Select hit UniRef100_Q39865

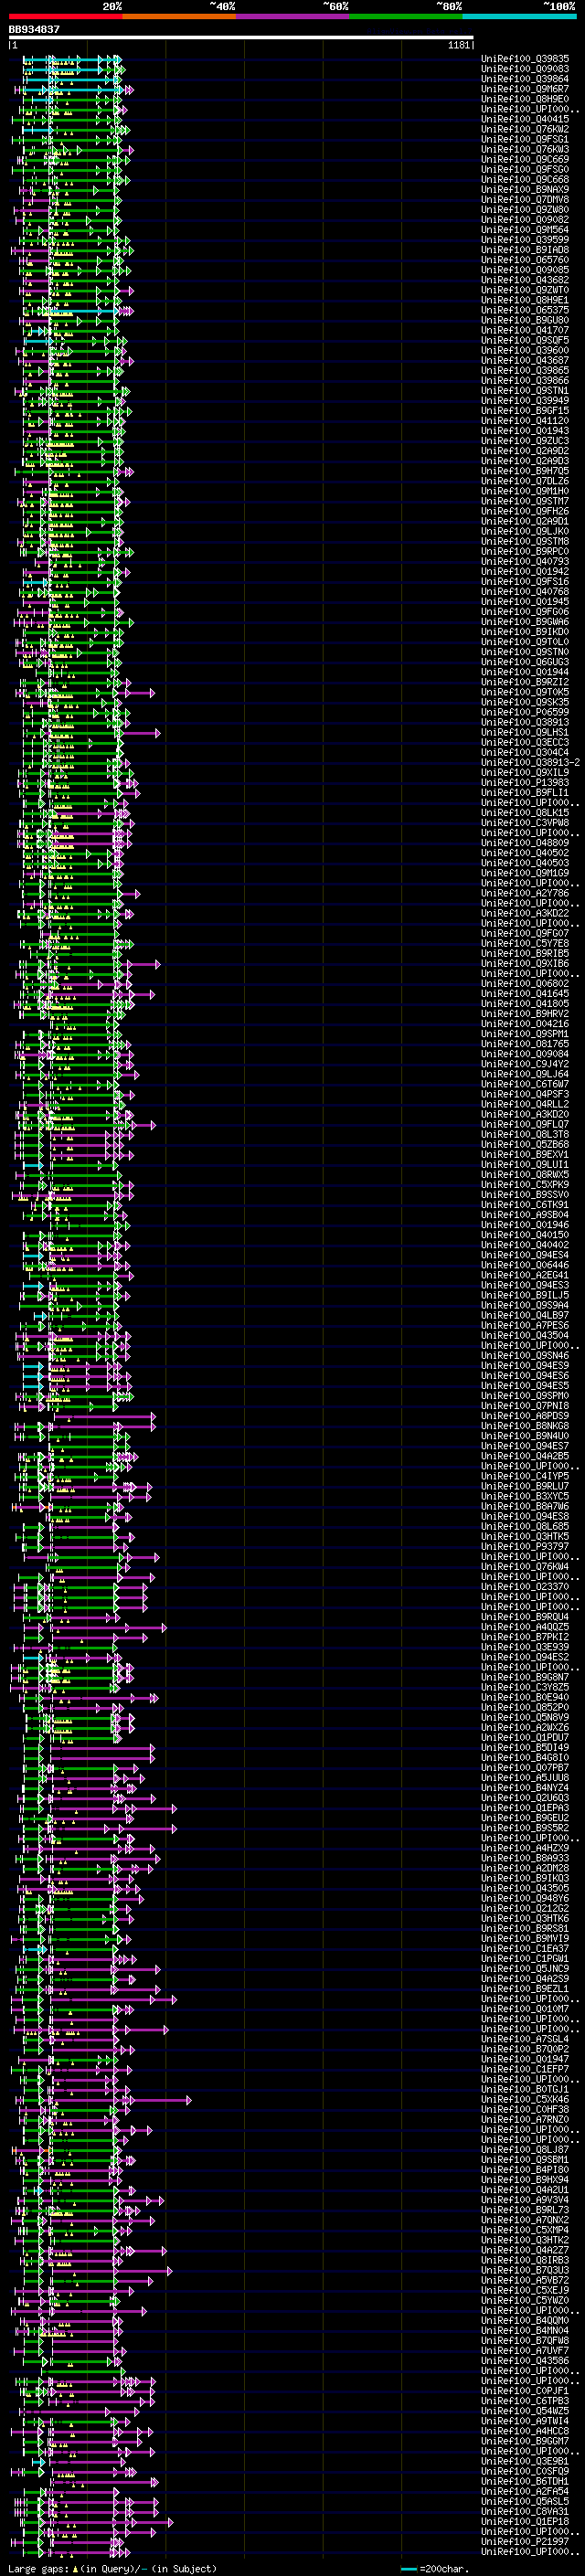pyautogui.click(x=525, y=371)
